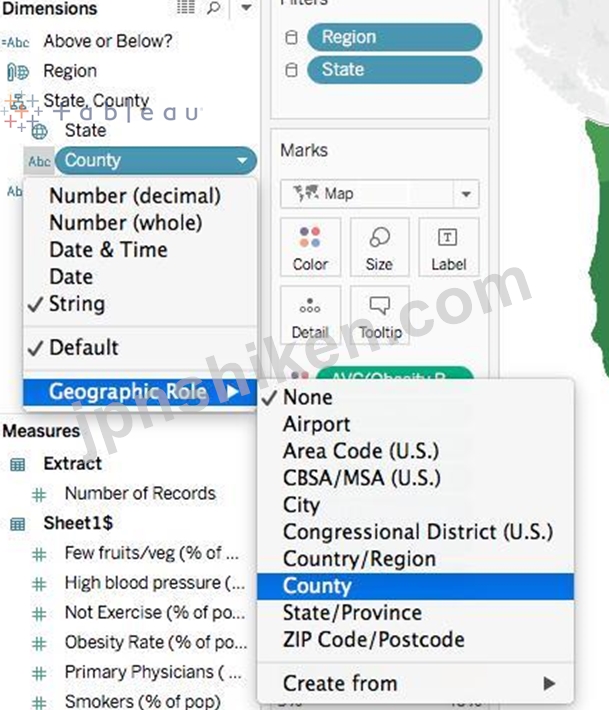Select the Not Exercise measure
609x710 pixels.
pos(155,613)
